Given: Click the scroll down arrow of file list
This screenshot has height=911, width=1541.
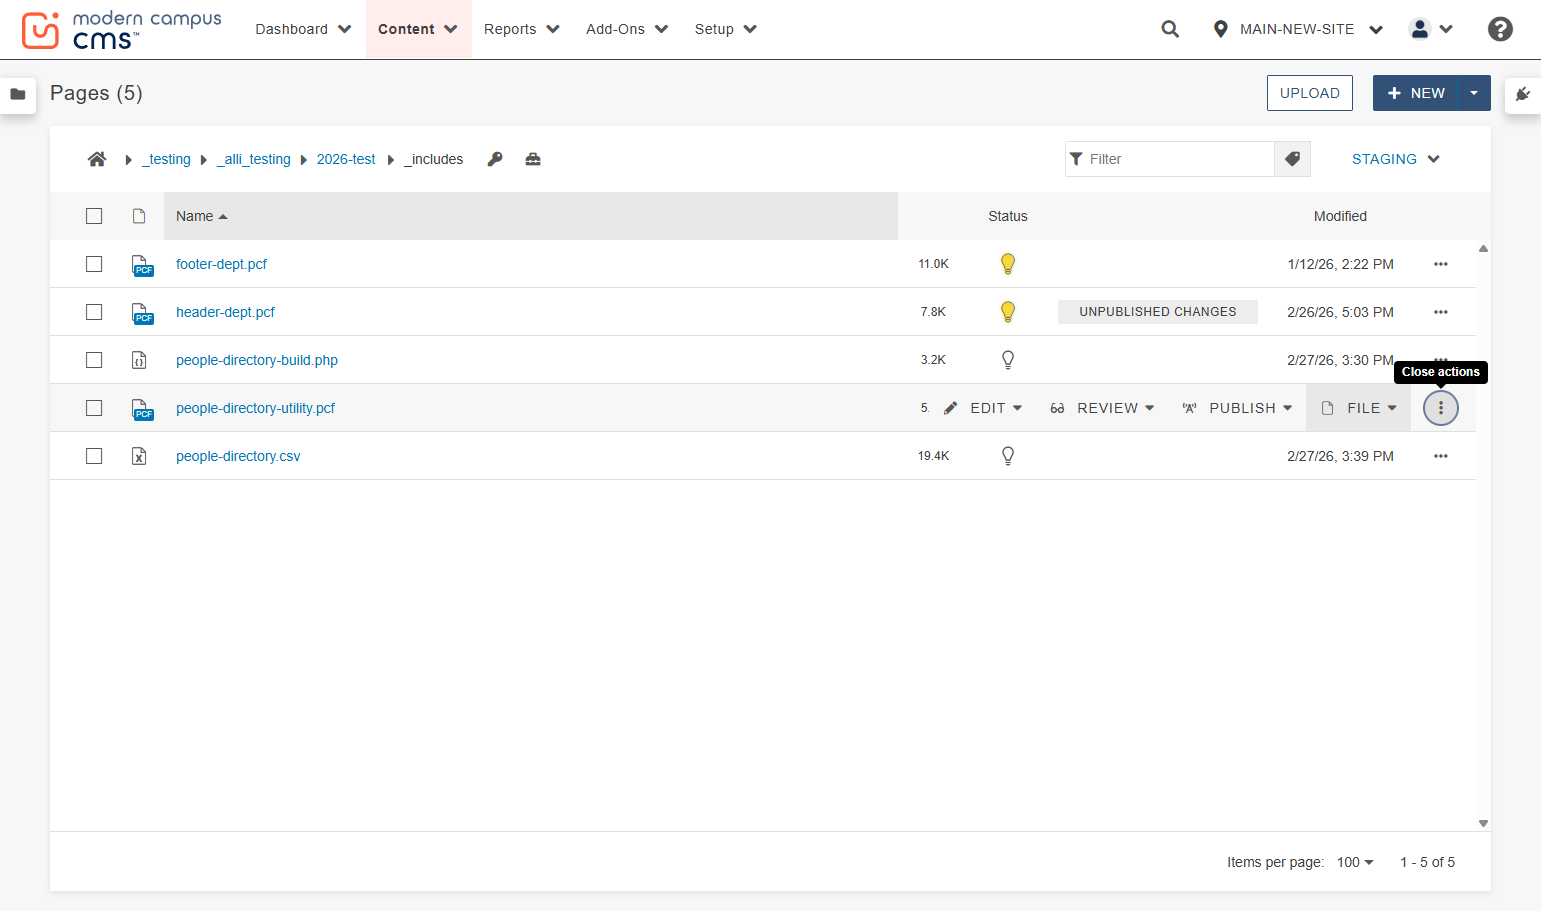Looking at the screenshot, I should point(1484,823).
